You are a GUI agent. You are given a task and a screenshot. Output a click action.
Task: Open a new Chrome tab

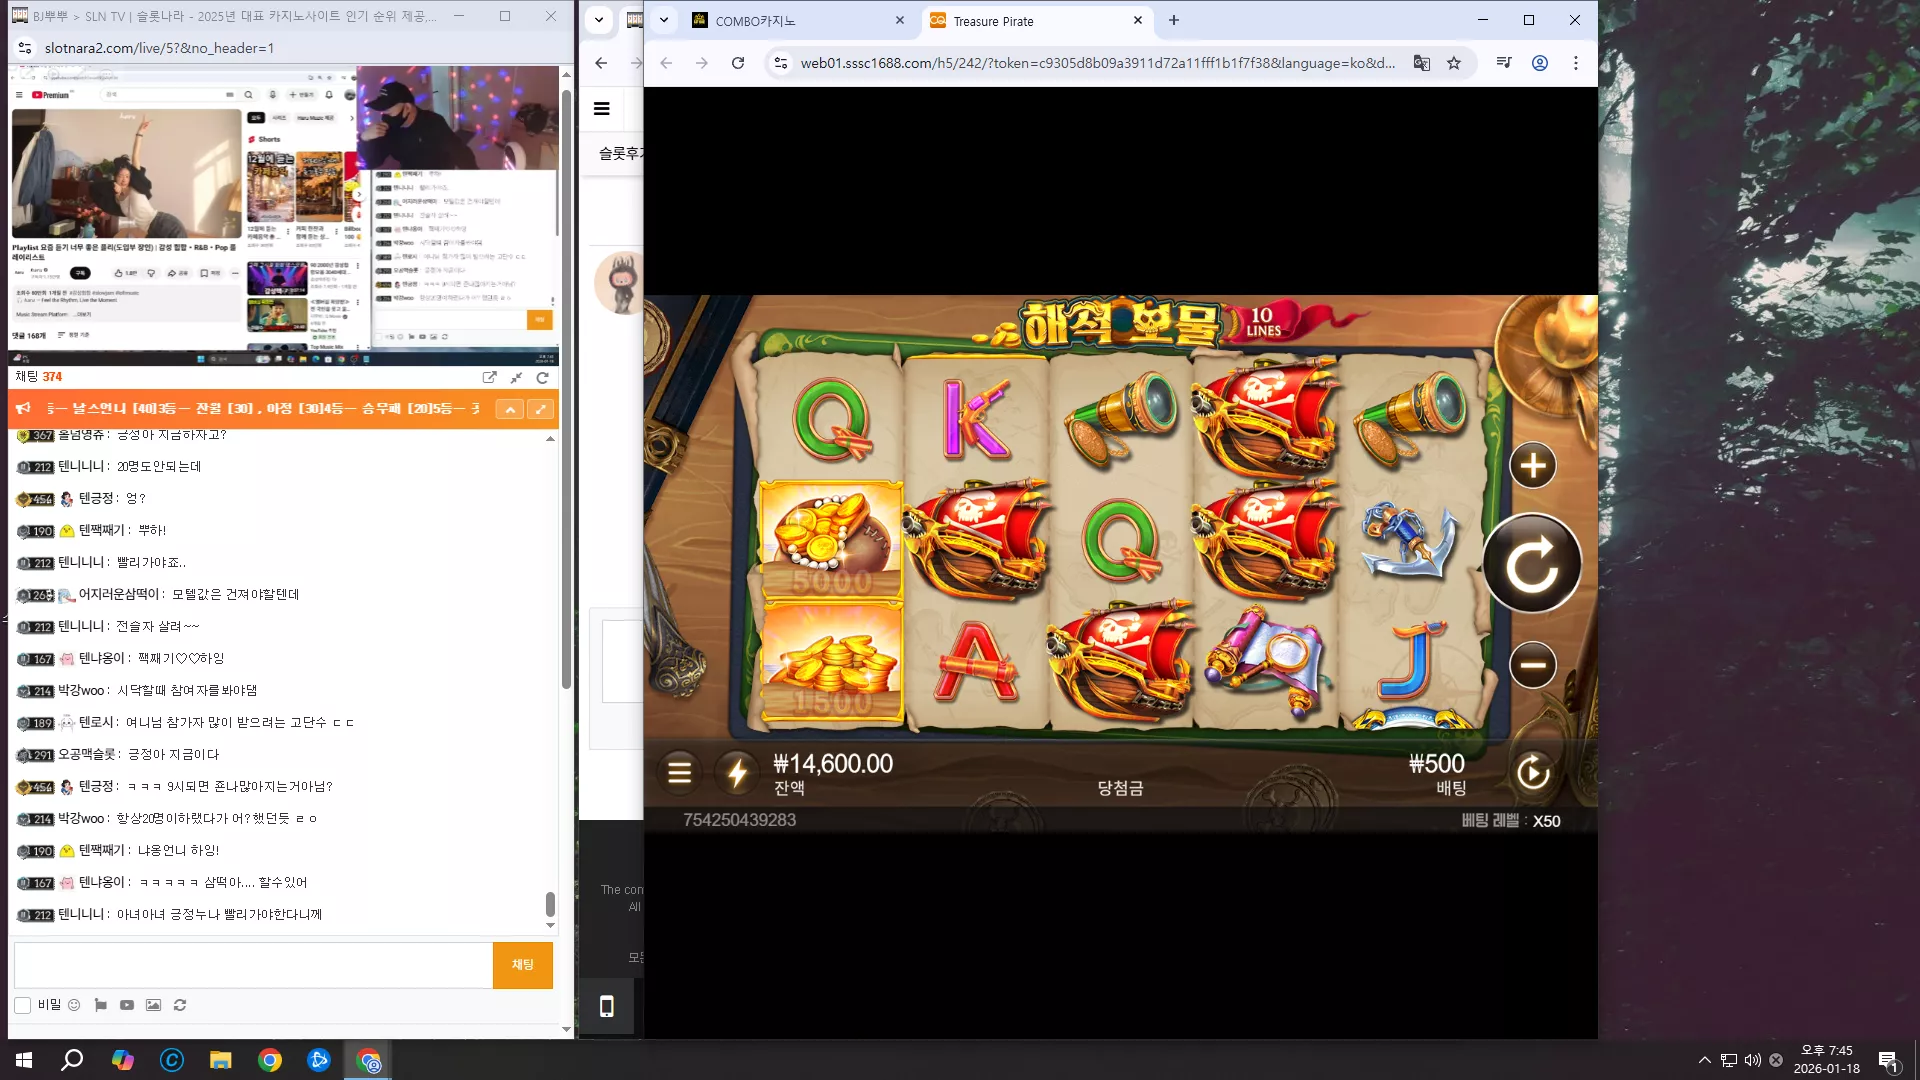[x=1174, y=20]
